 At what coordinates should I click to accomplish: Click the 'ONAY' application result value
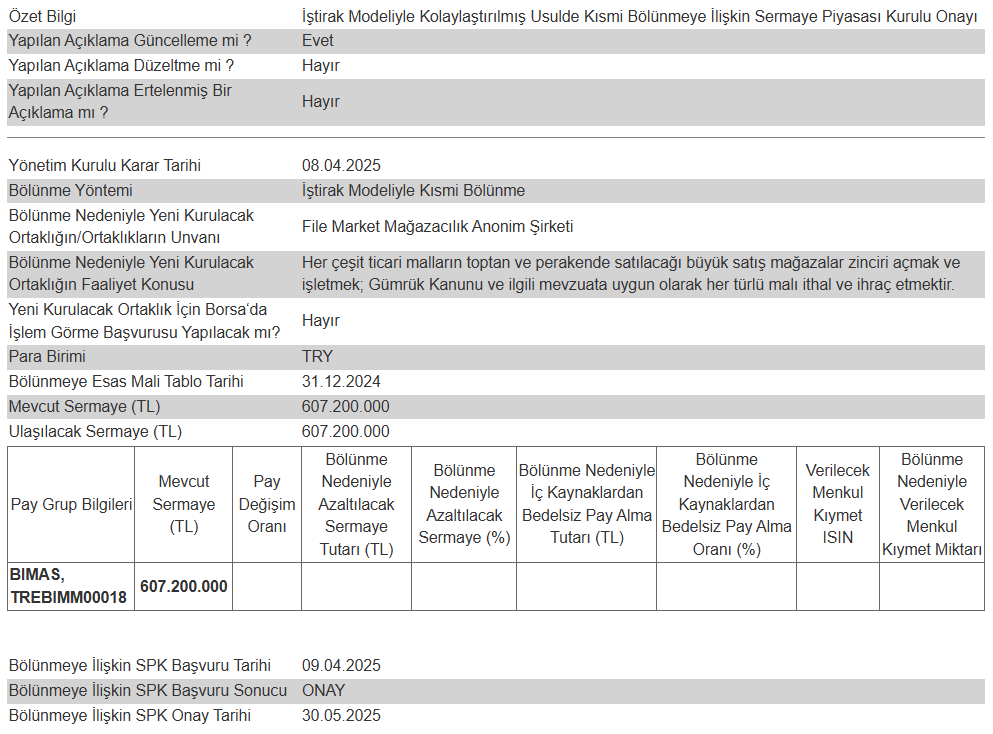(322, 691)
